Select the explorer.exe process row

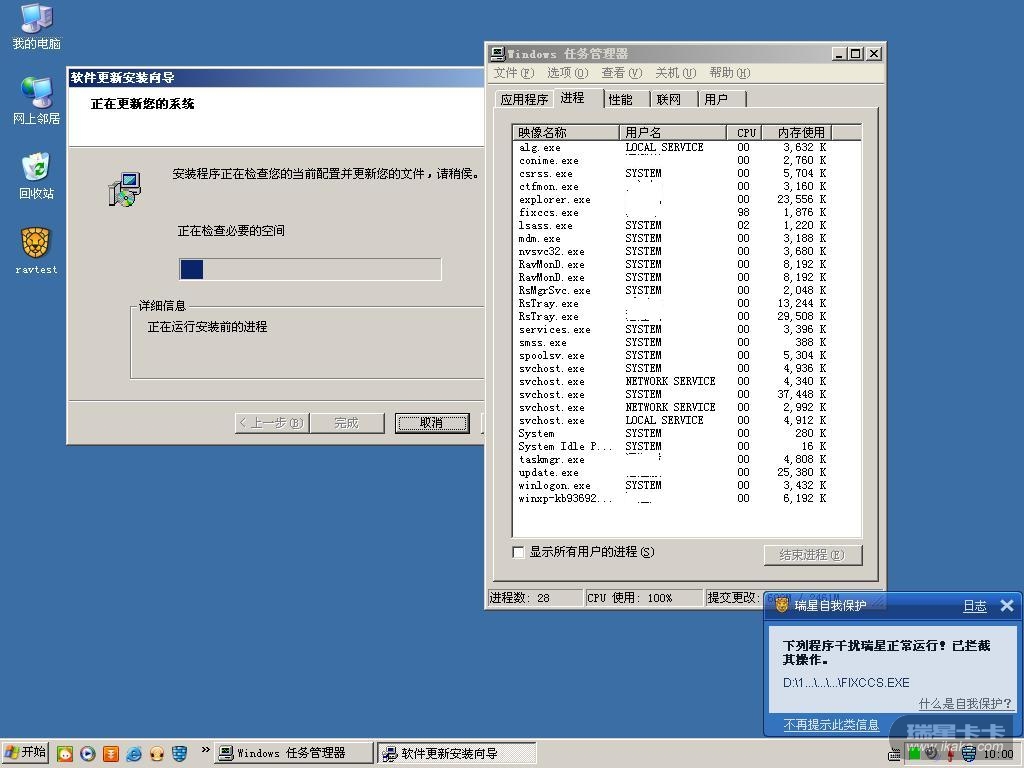[x=673, y=199]
